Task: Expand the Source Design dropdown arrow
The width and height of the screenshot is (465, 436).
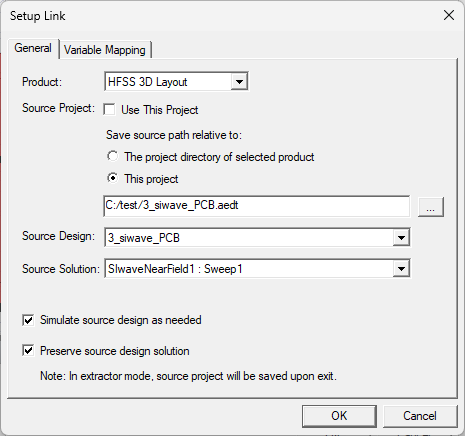Action: click(401, 238)
